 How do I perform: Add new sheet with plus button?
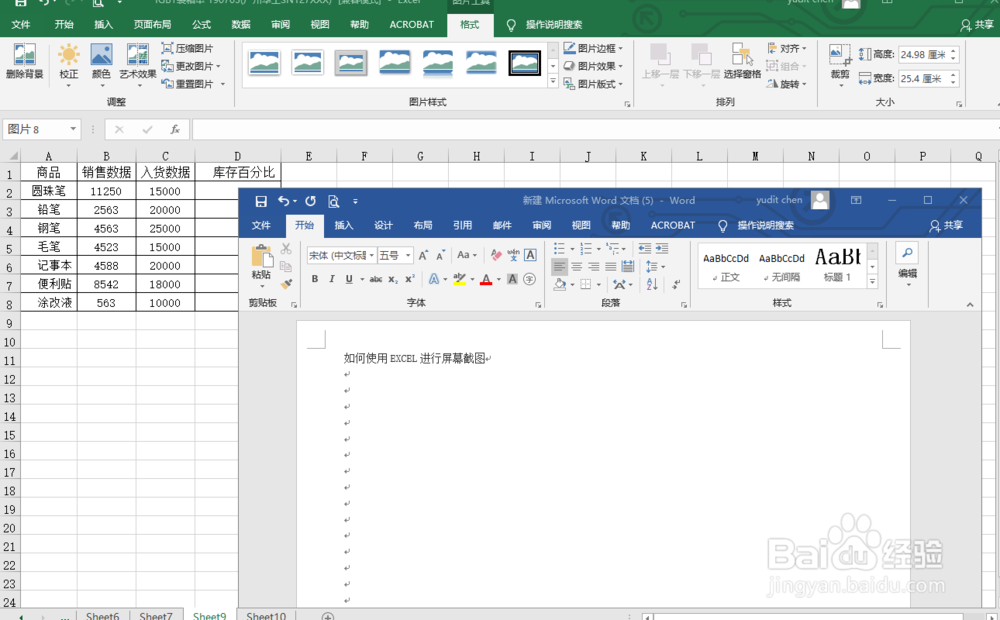click(x=328, y=616)
